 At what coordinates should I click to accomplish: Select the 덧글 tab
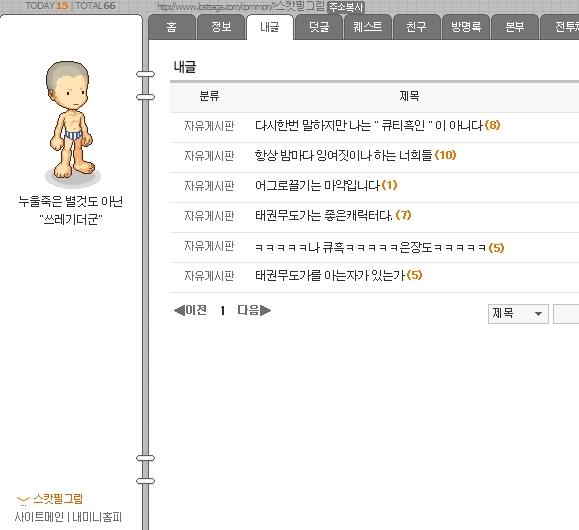pos(319,27)
